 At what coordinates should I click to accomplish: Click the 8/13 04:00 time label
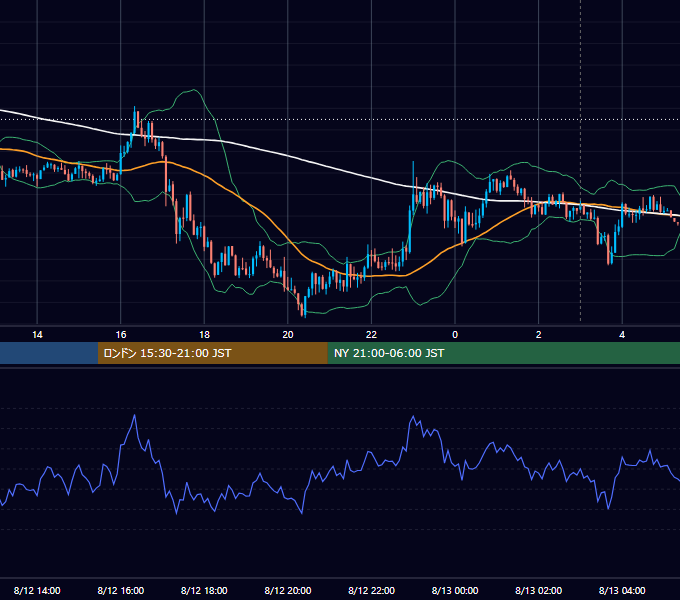click(622, 590)
